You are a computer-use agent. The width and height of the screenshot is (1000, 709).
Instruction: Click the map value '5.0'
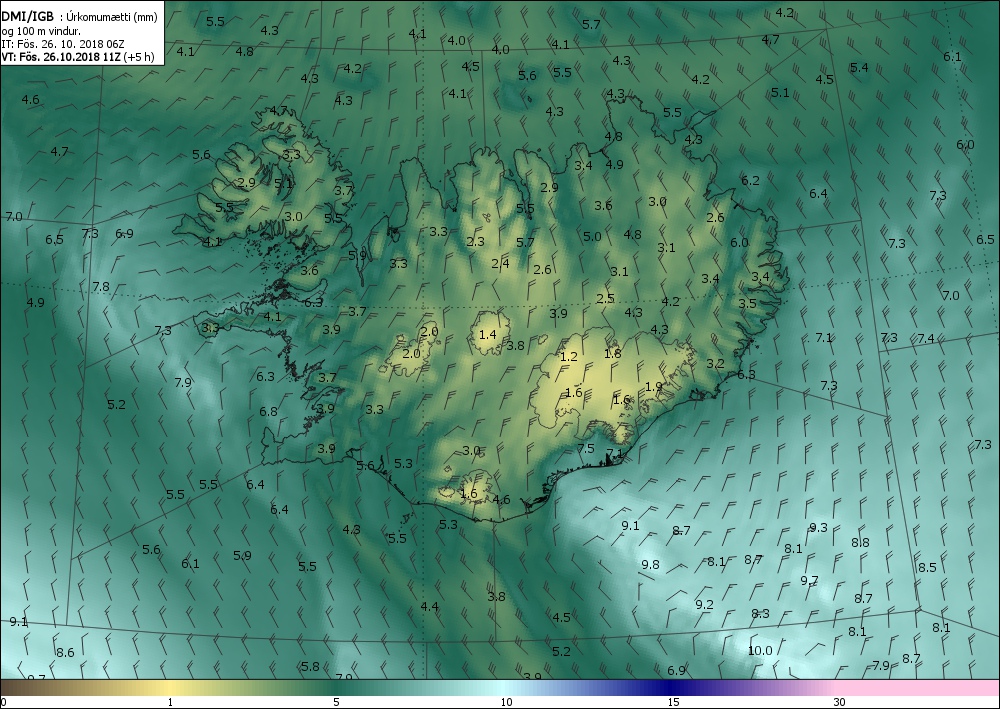(592, 237)
